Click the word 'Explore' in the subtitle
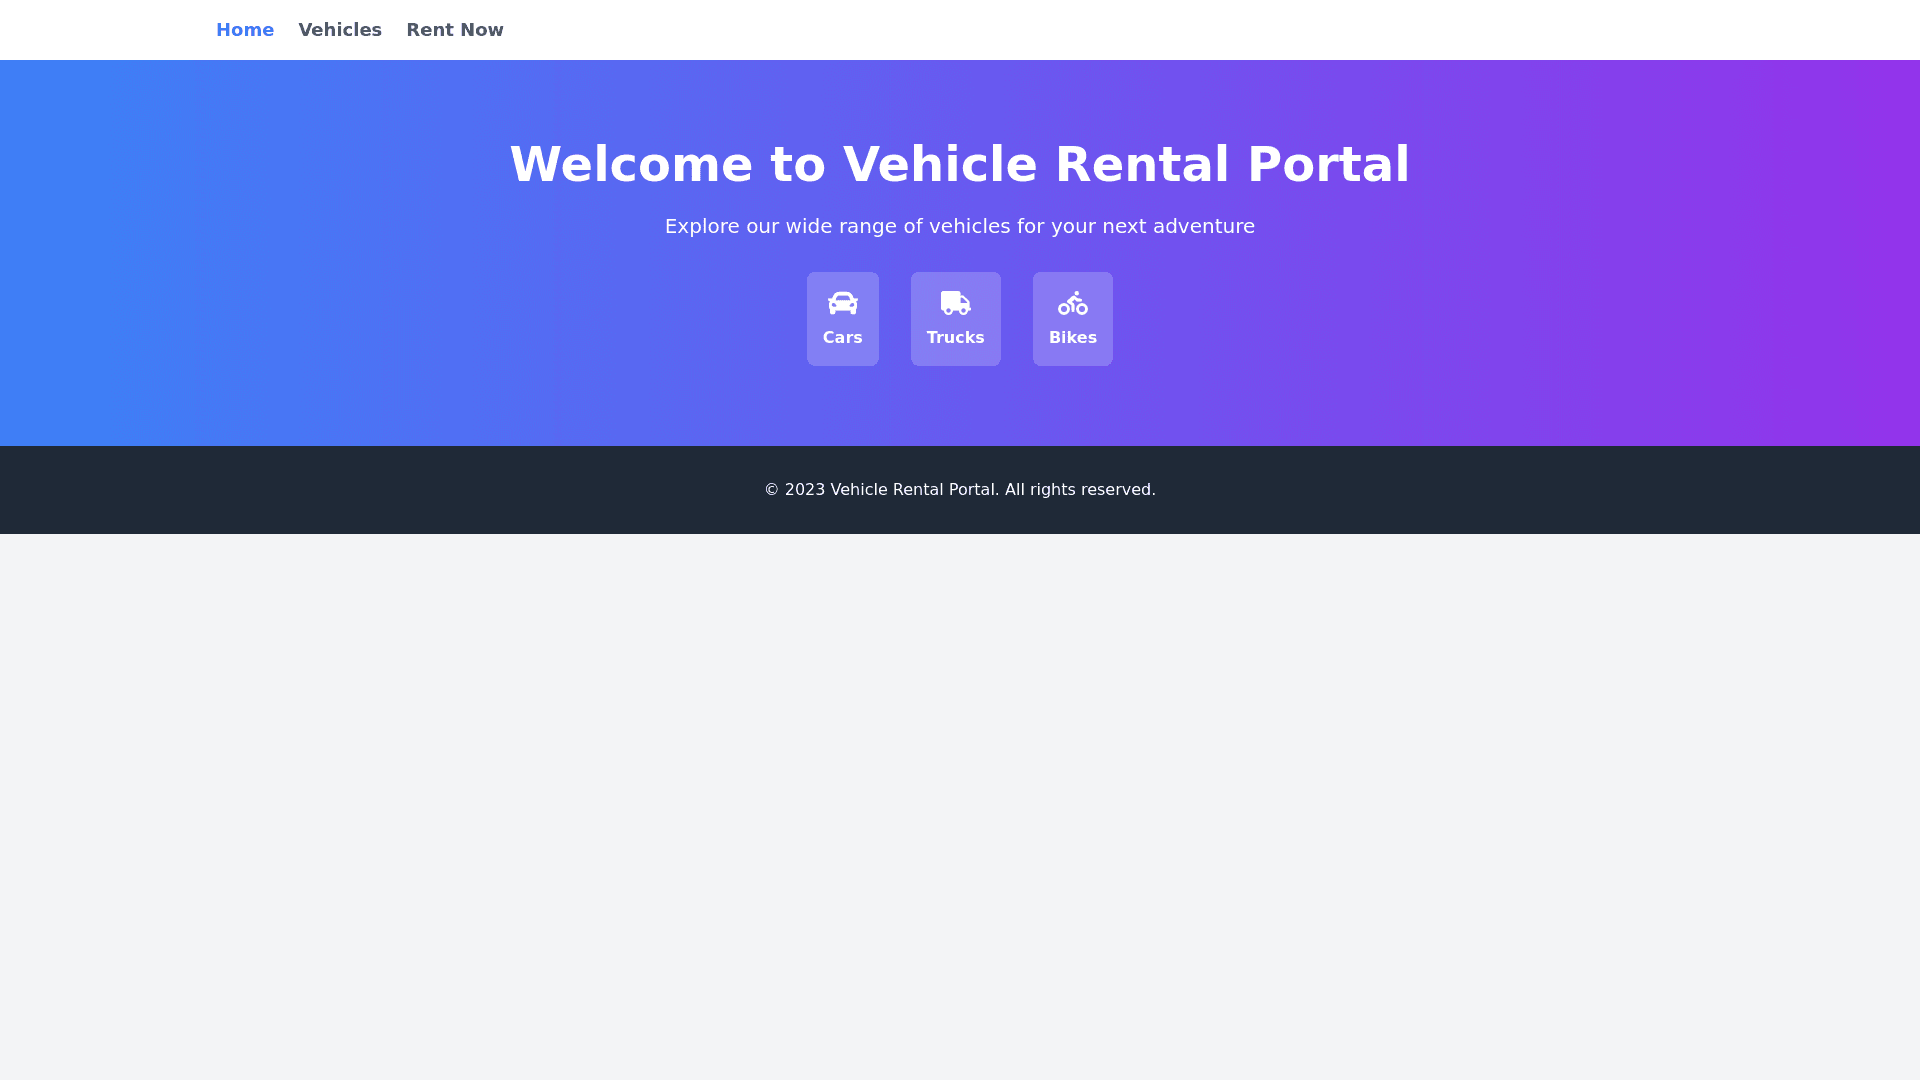This screenshot has height=1080, width=1920. [702, 227]
